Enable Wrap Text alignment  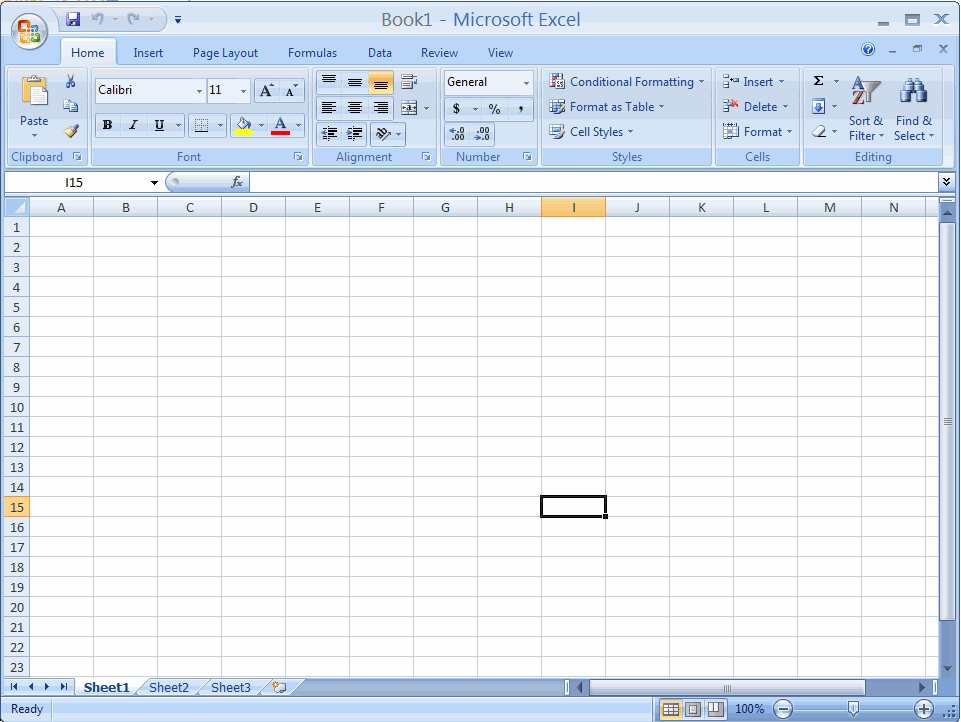[409, 82]
